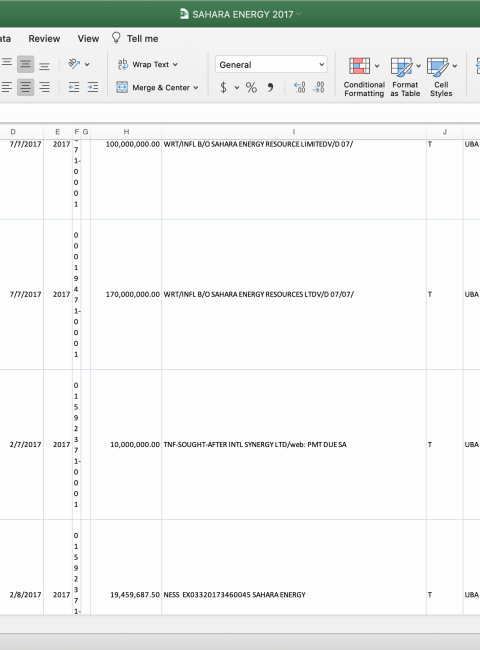Align text left
480x650 pixels.
(x=7, y=87)
